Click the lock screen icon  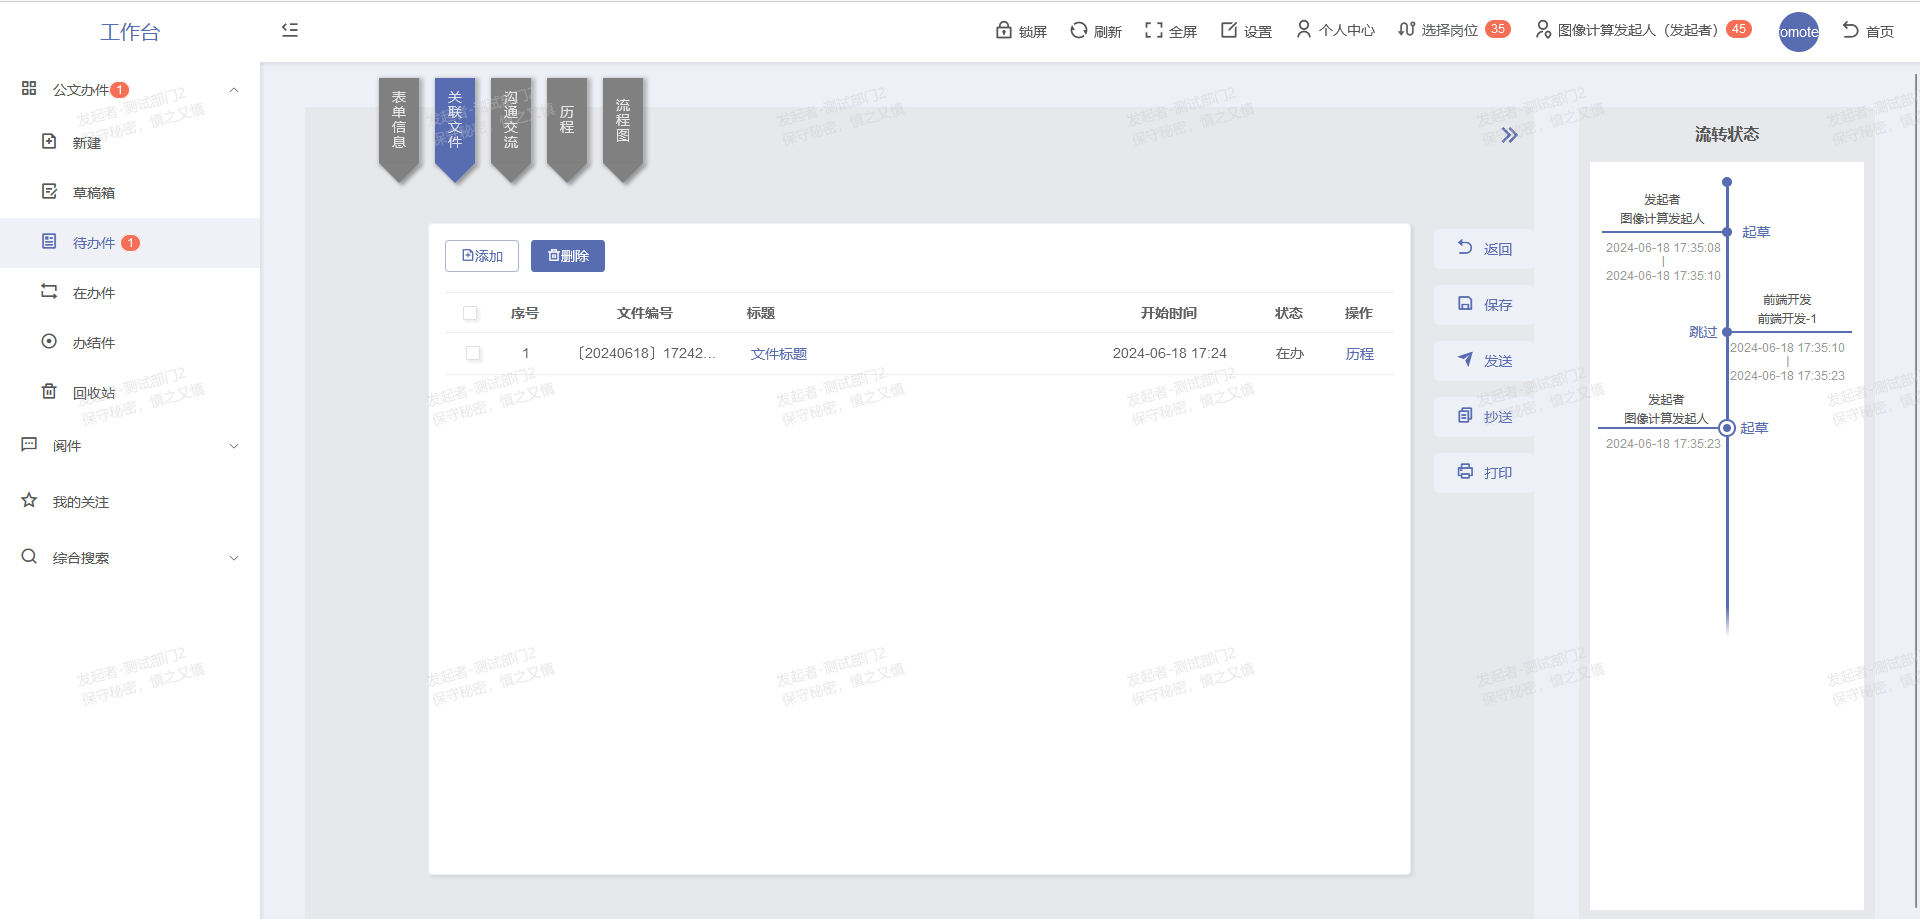[1004, 30]
